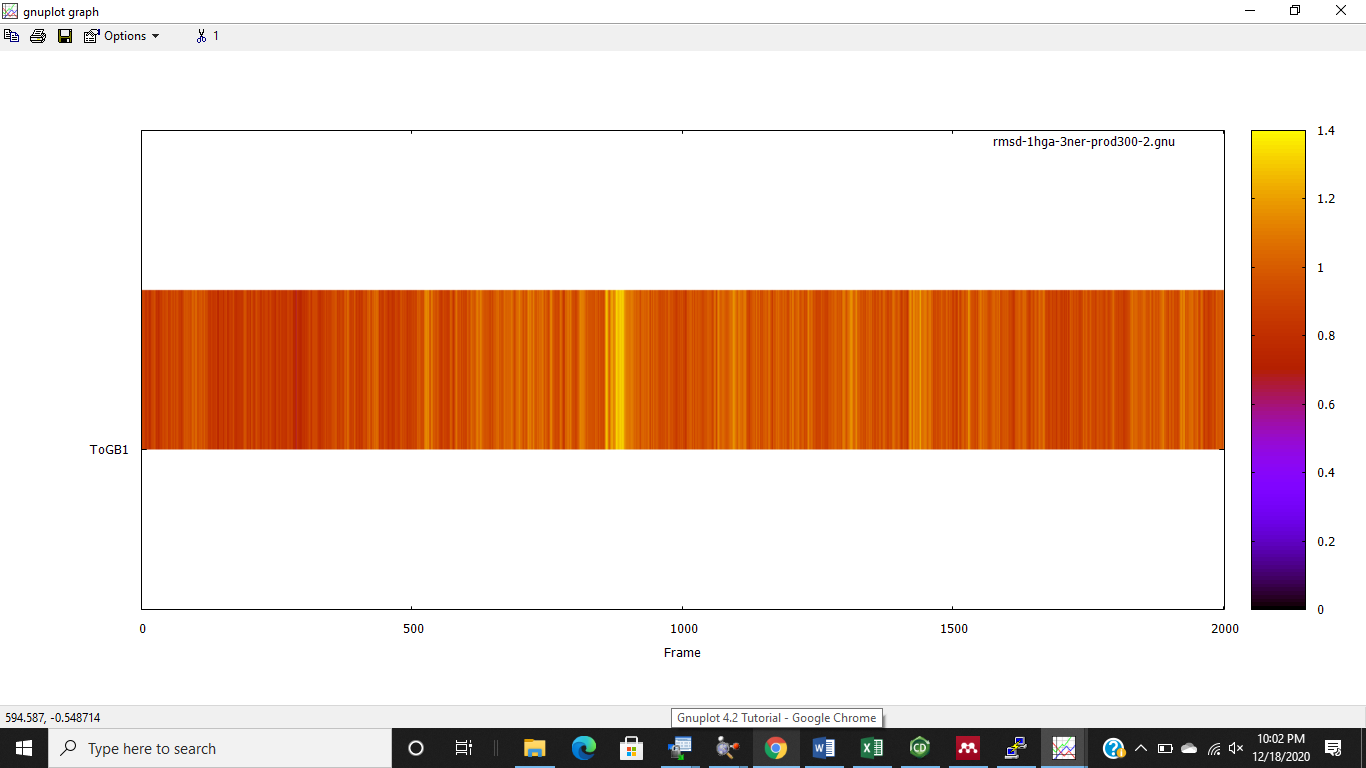This screenshot has width=1366, height=768.
Task: Click the scissors plot toggle labeled 1
Action: [x=207, y=36]
